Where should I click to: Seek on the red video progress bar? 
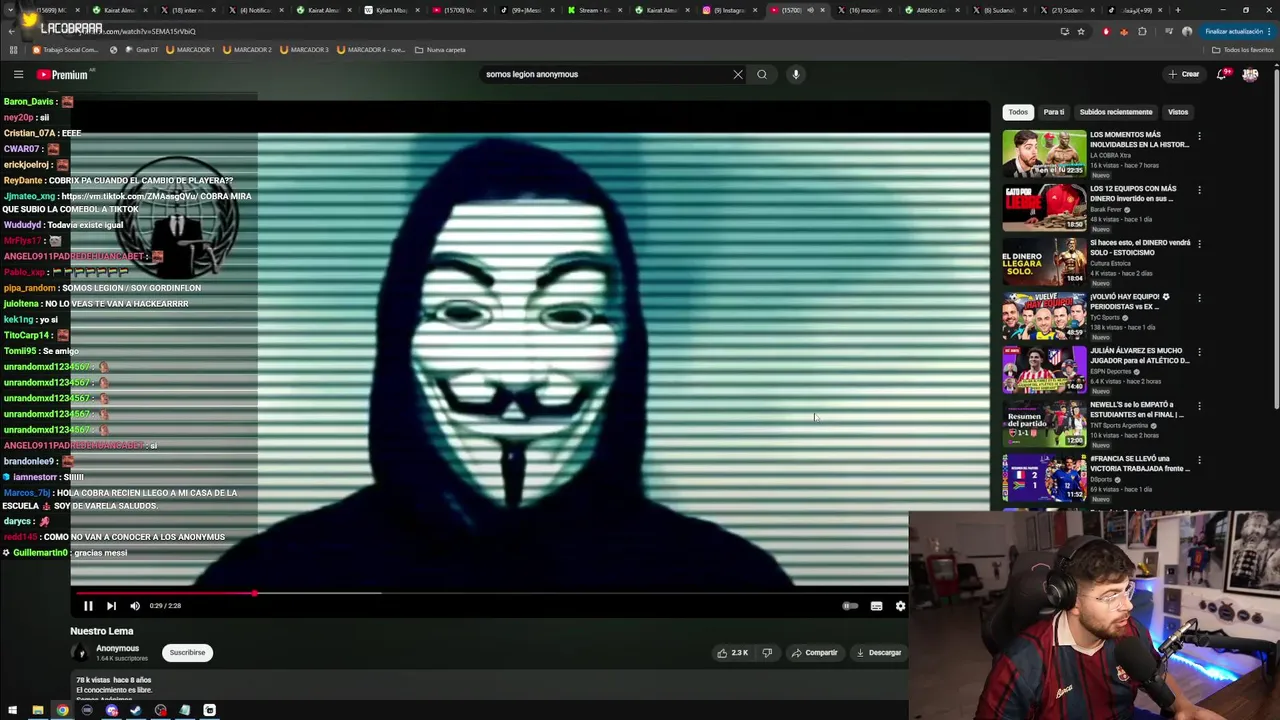[490, 593]
